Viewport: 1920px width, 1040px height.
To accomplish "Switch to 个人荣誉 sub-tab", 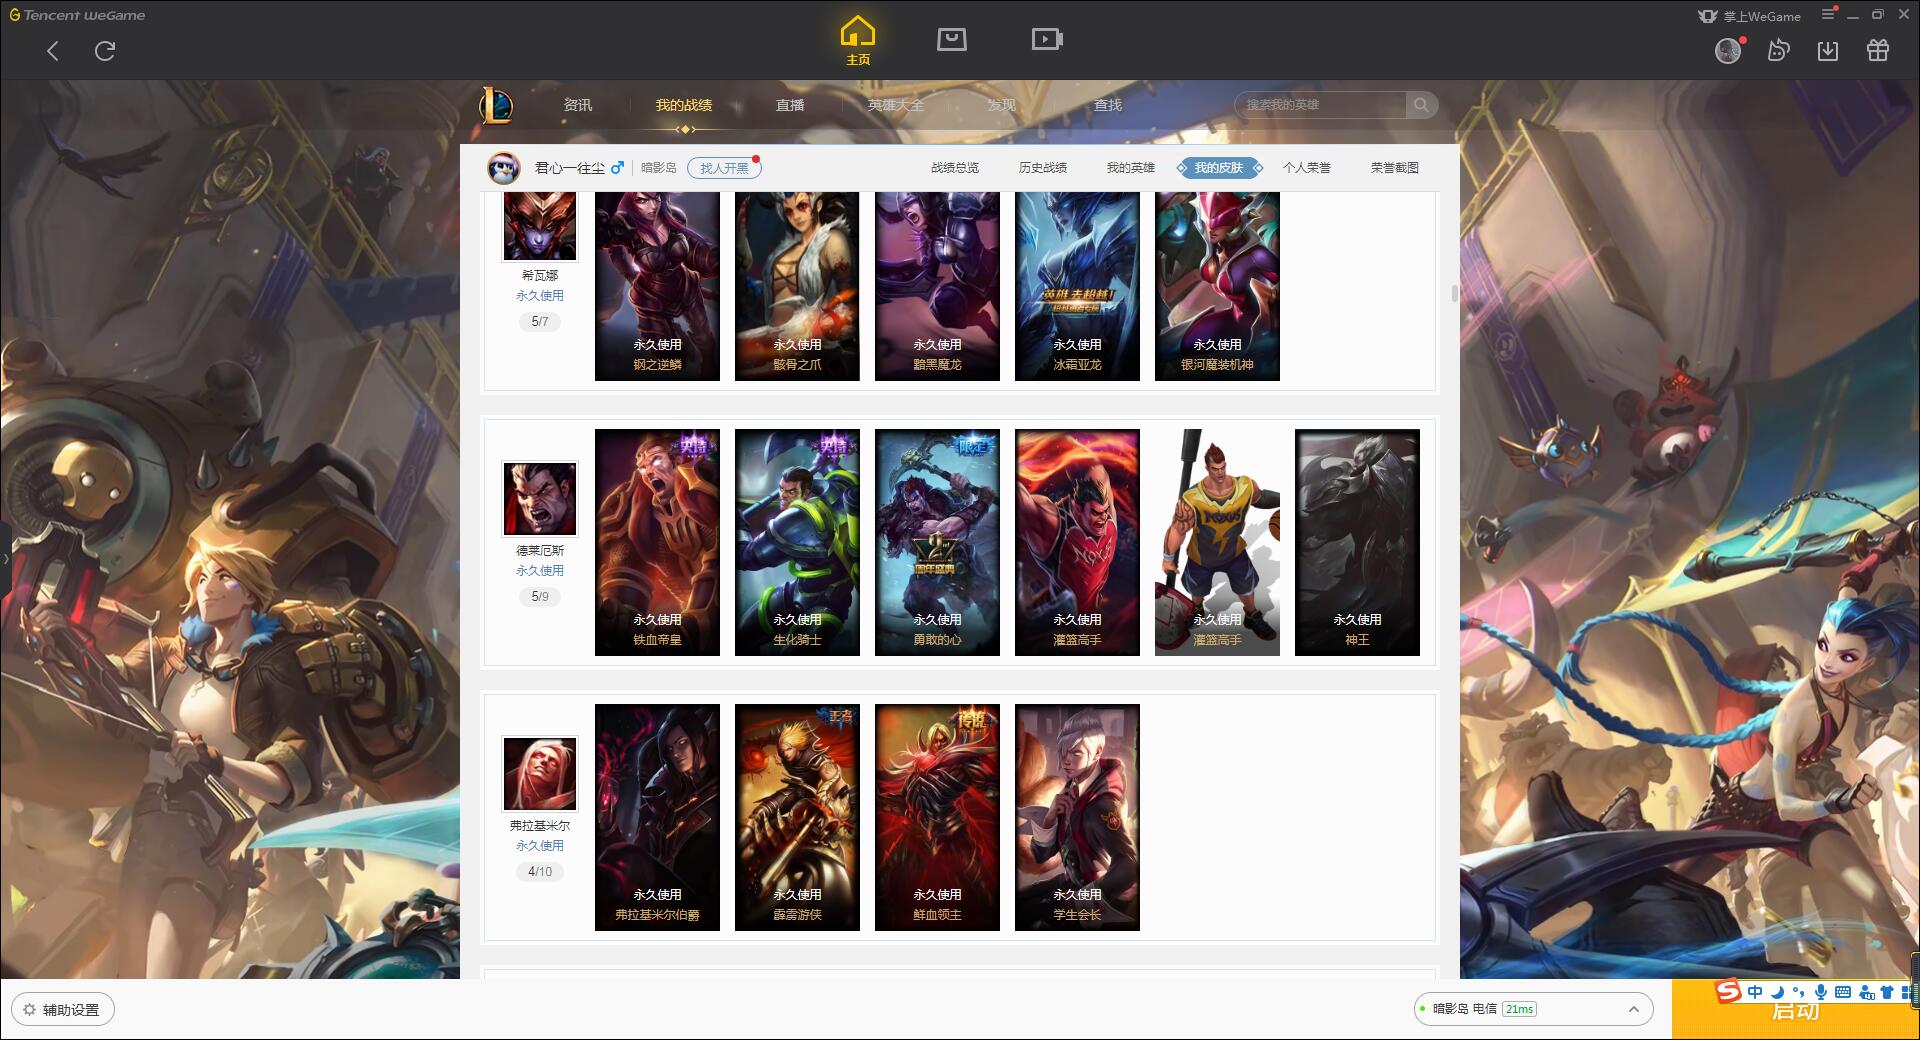I will (1307, 168).
